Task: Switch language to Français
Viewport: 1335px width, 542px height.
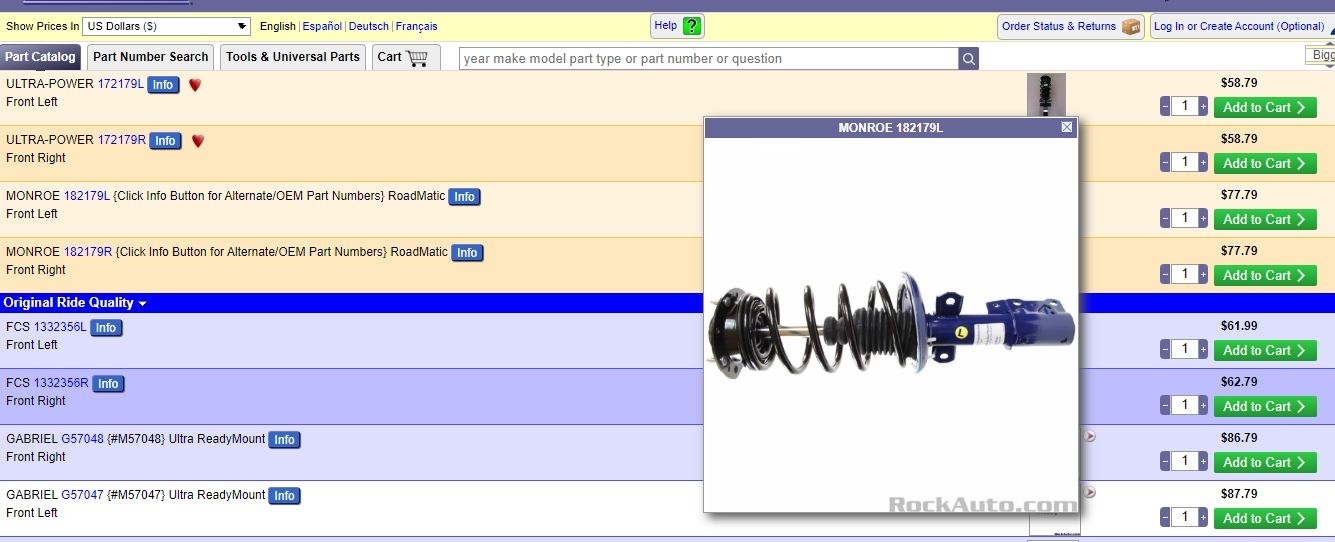Action: [417, 26]
